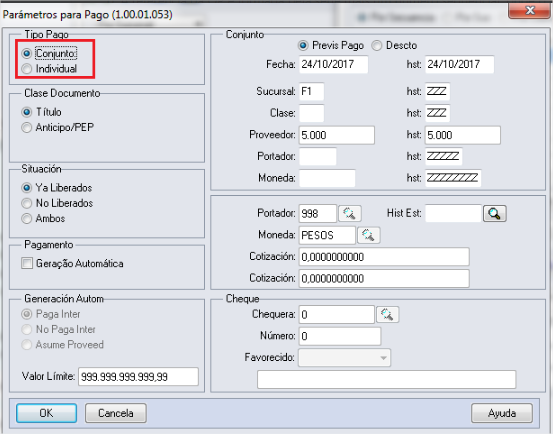
Task: Click magnifier search icon beside Hist Est
Action: (x=494, y=213)
